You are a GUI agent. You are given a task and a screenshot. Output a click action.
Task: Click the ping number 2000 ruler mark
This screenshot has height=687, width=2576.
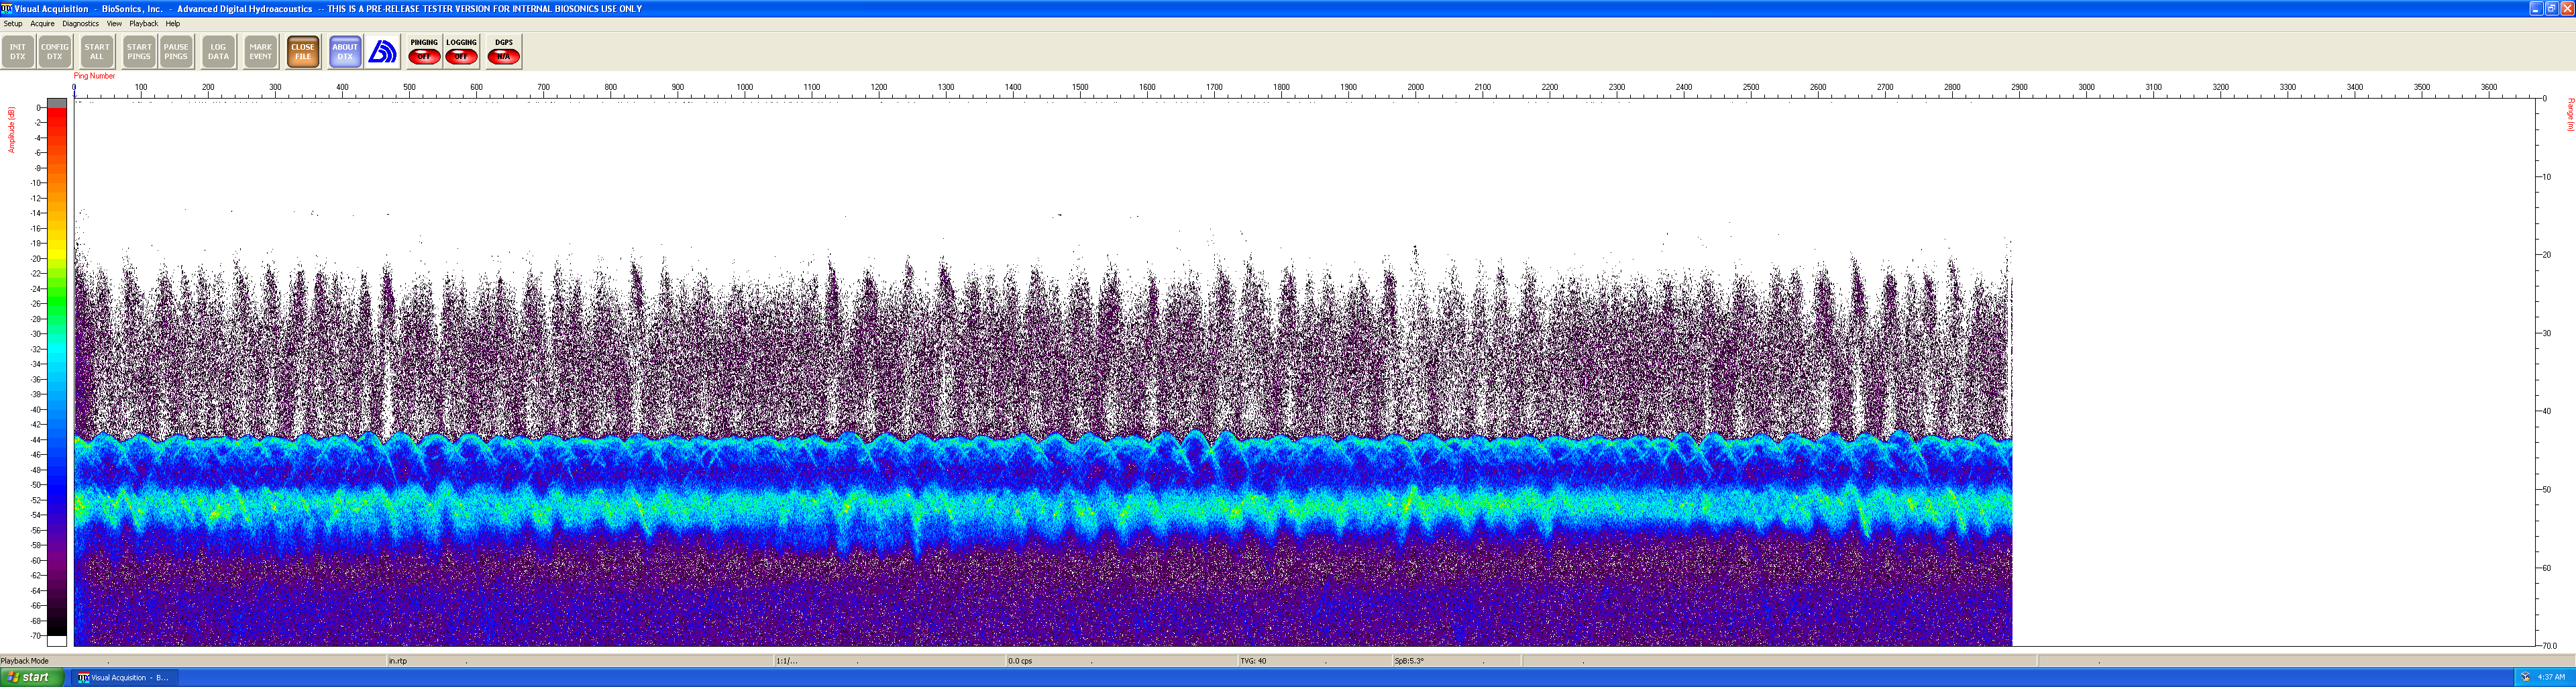tap(1416, 87)
